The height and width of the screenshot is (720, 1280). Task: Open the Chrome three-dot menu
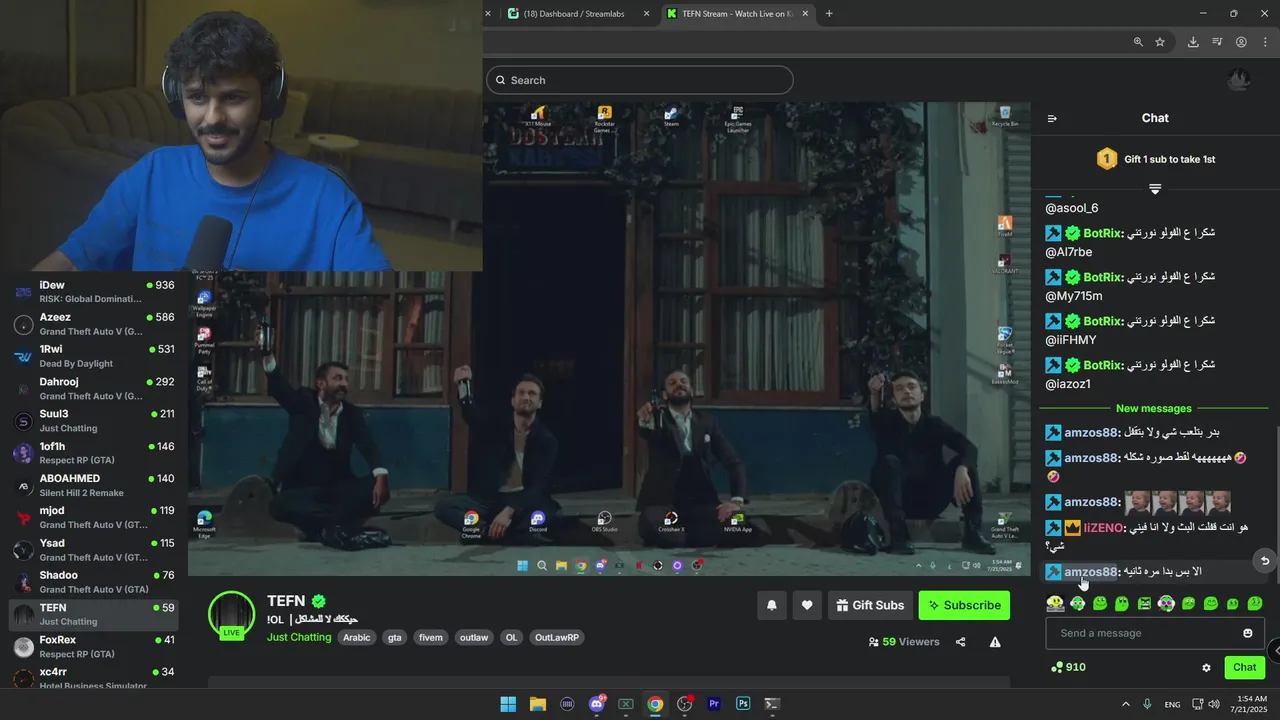[1264, 42]
